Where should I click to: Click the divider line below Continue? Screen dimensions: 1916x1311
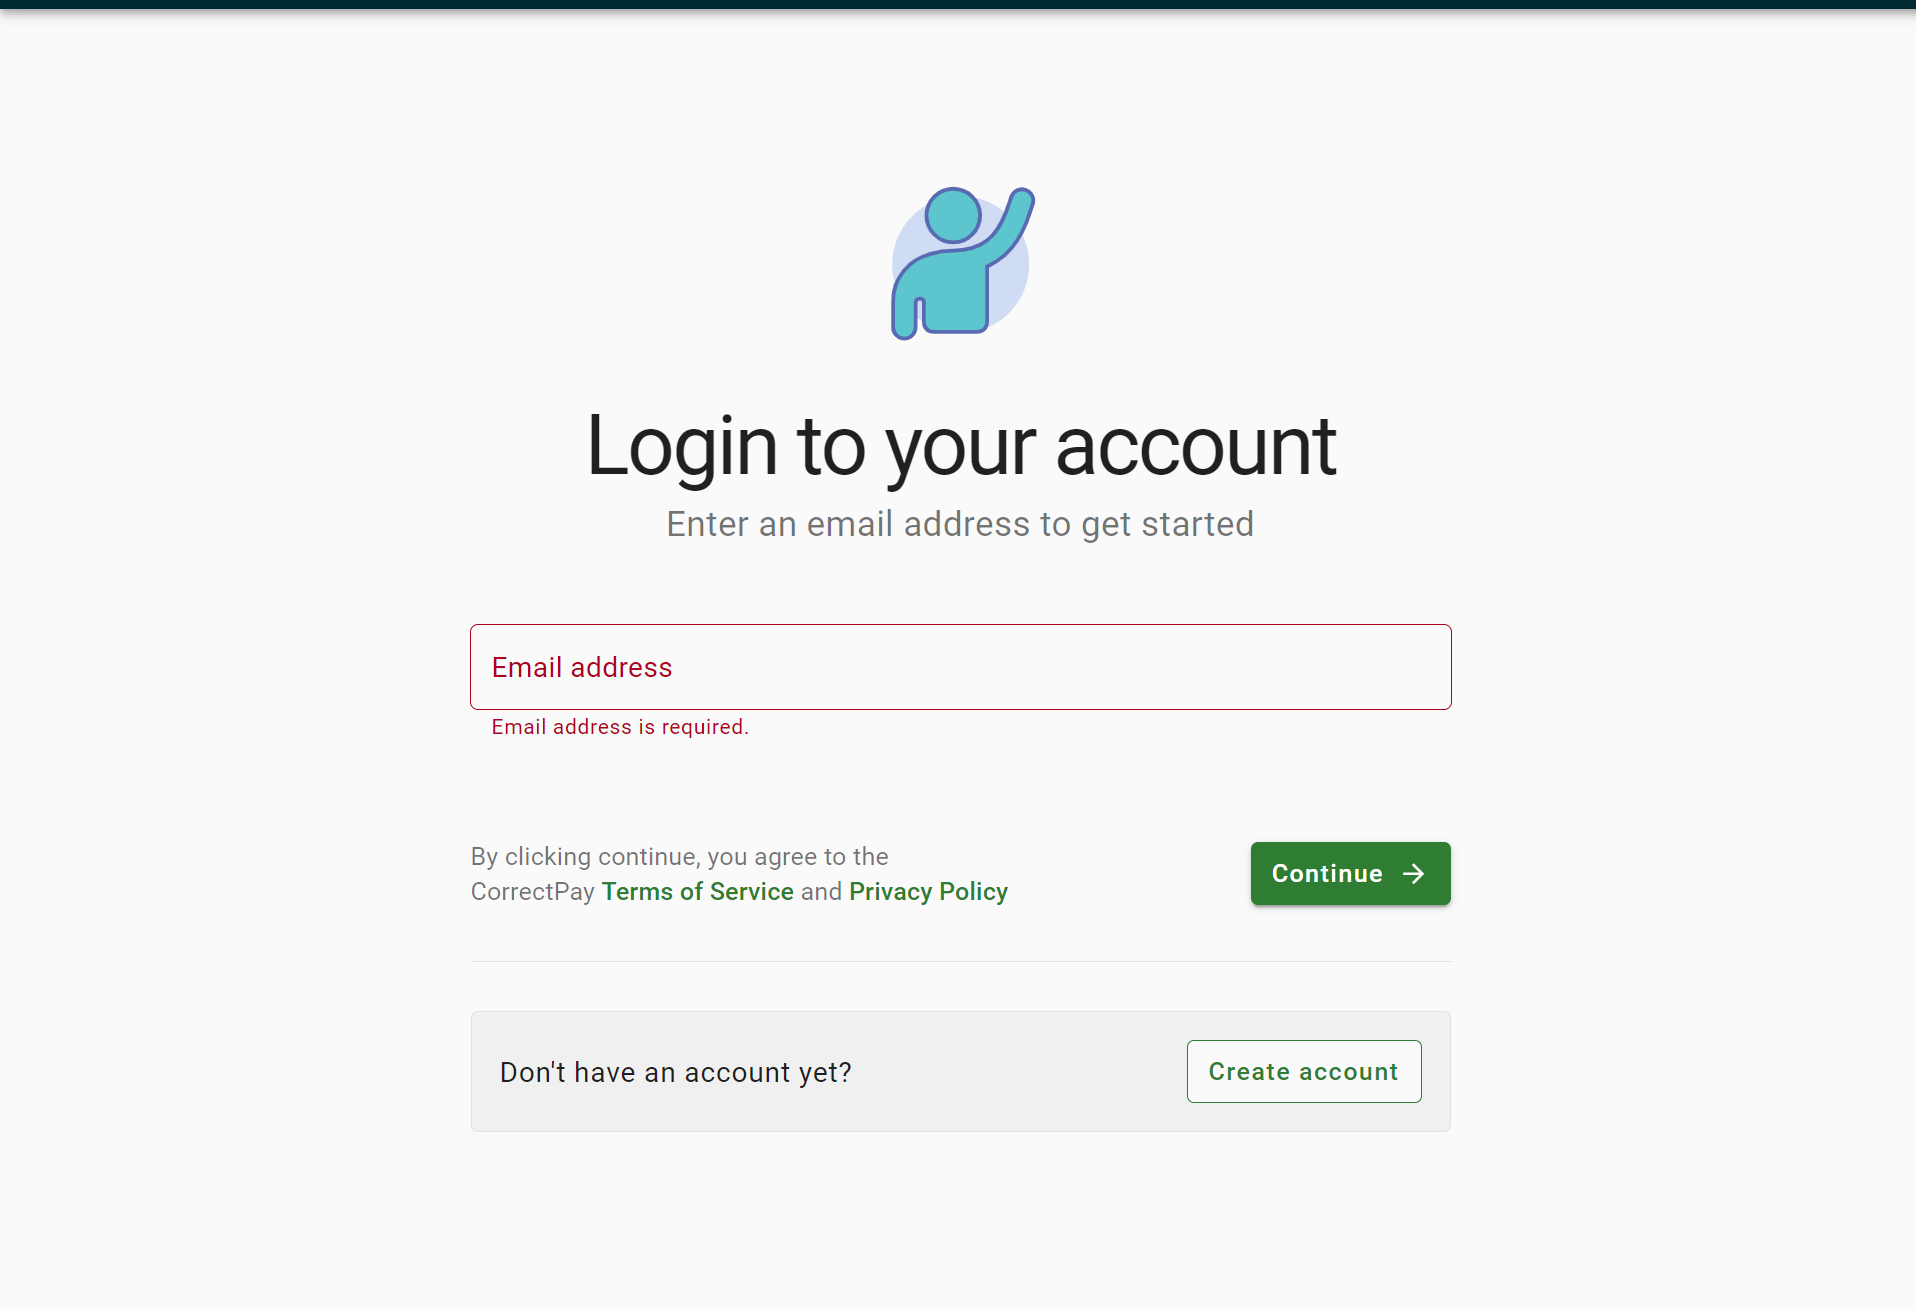click(x=960, y=961)
